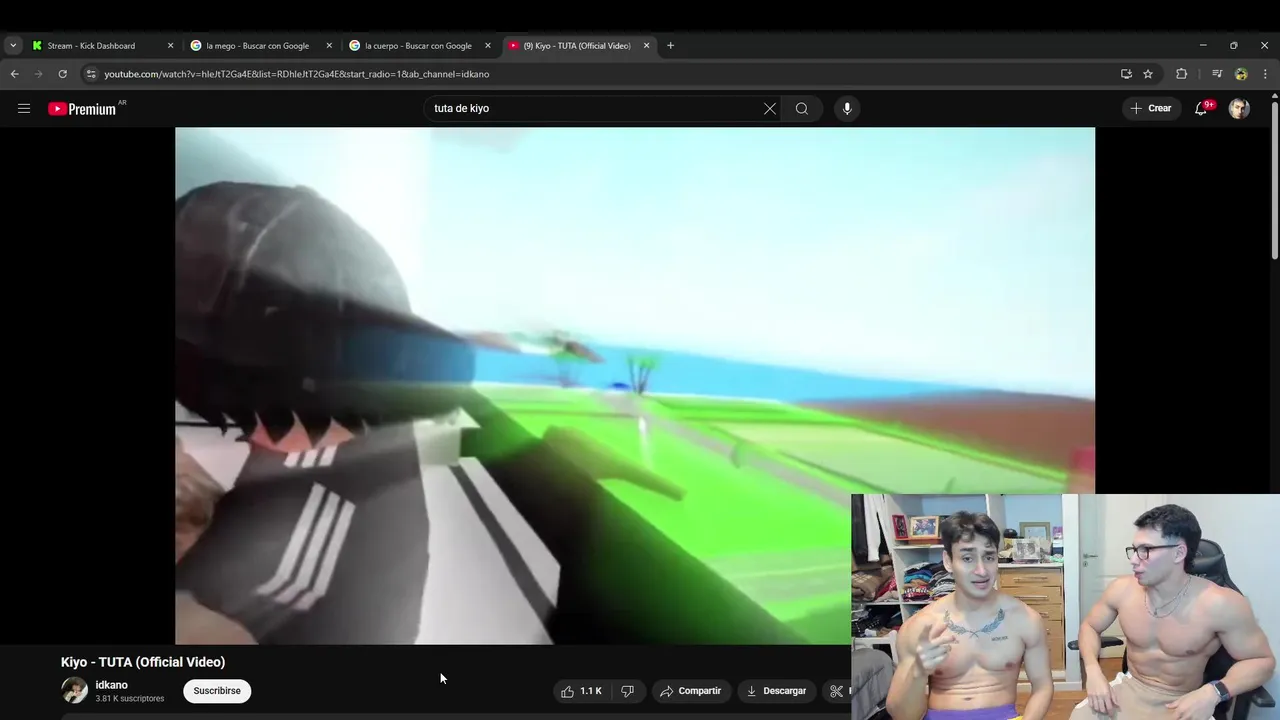Screen dimensions: 1280x720
Task: Open media controls icon in toolbar
Action: click(x=1217, y=74)
